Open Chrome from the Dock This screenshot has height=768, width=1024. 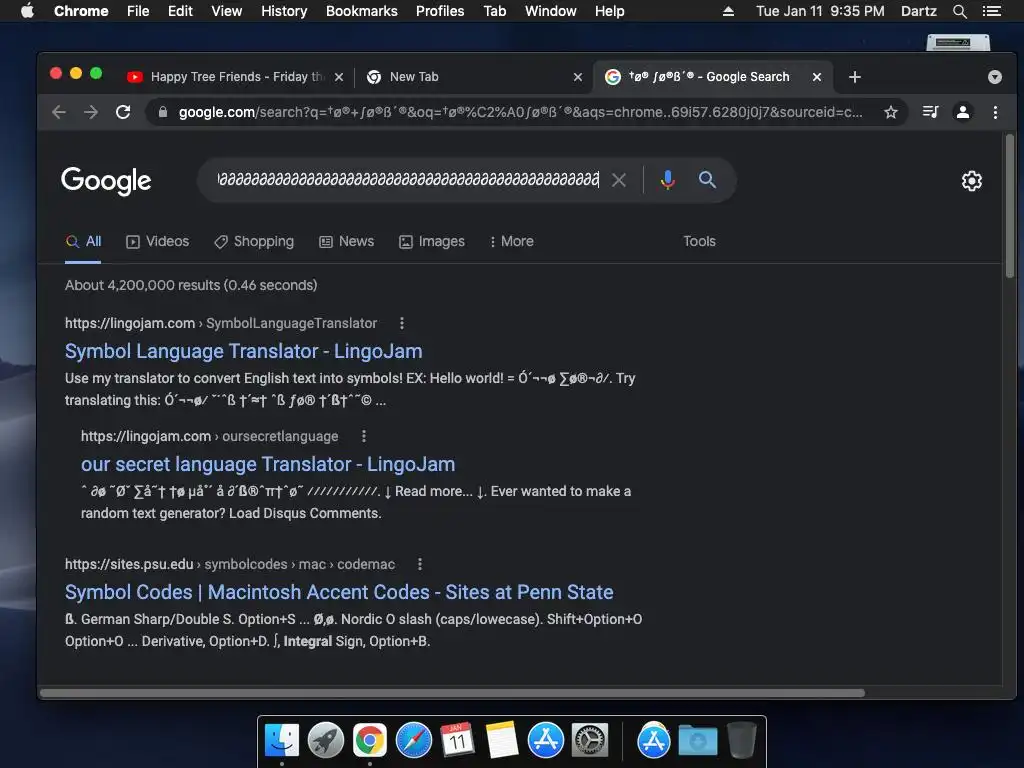click(370, 741)
